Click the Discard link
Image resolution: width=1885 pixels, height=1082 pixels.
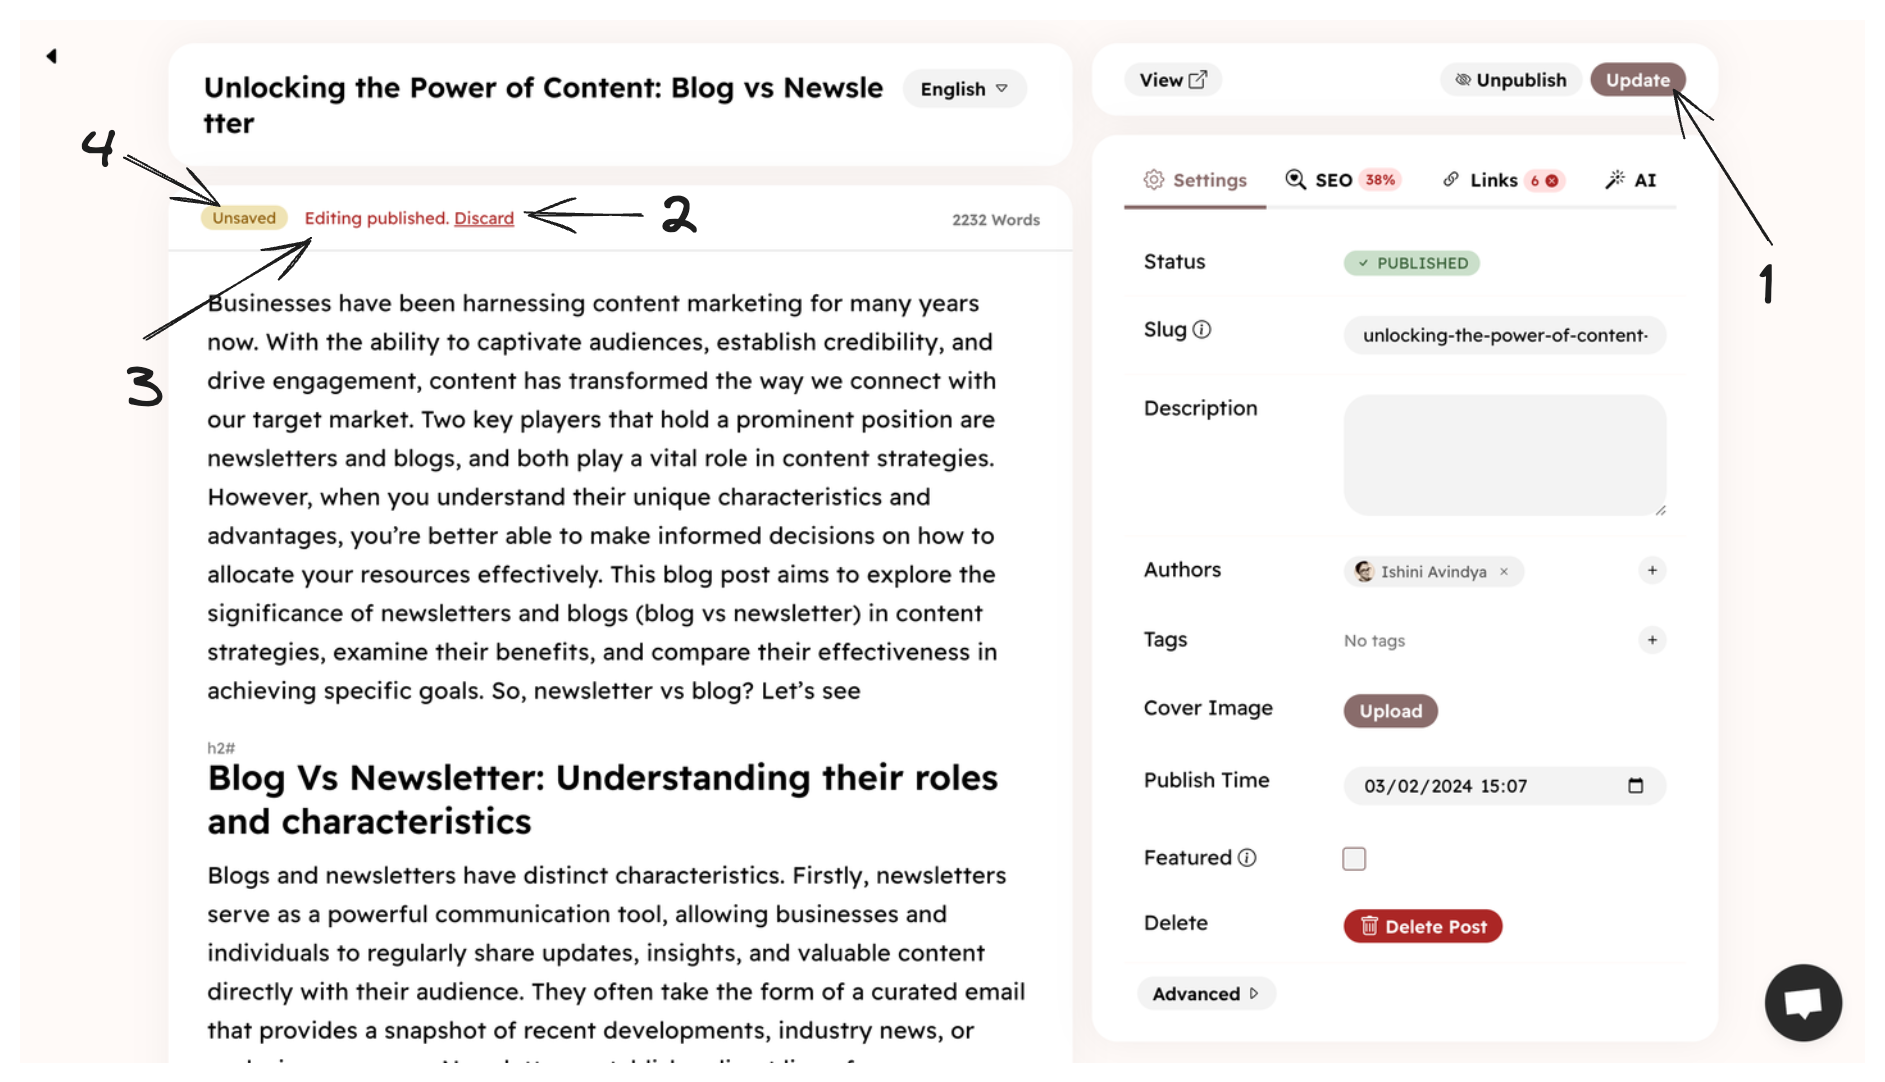pyautogui.click(x=484, y=218)
